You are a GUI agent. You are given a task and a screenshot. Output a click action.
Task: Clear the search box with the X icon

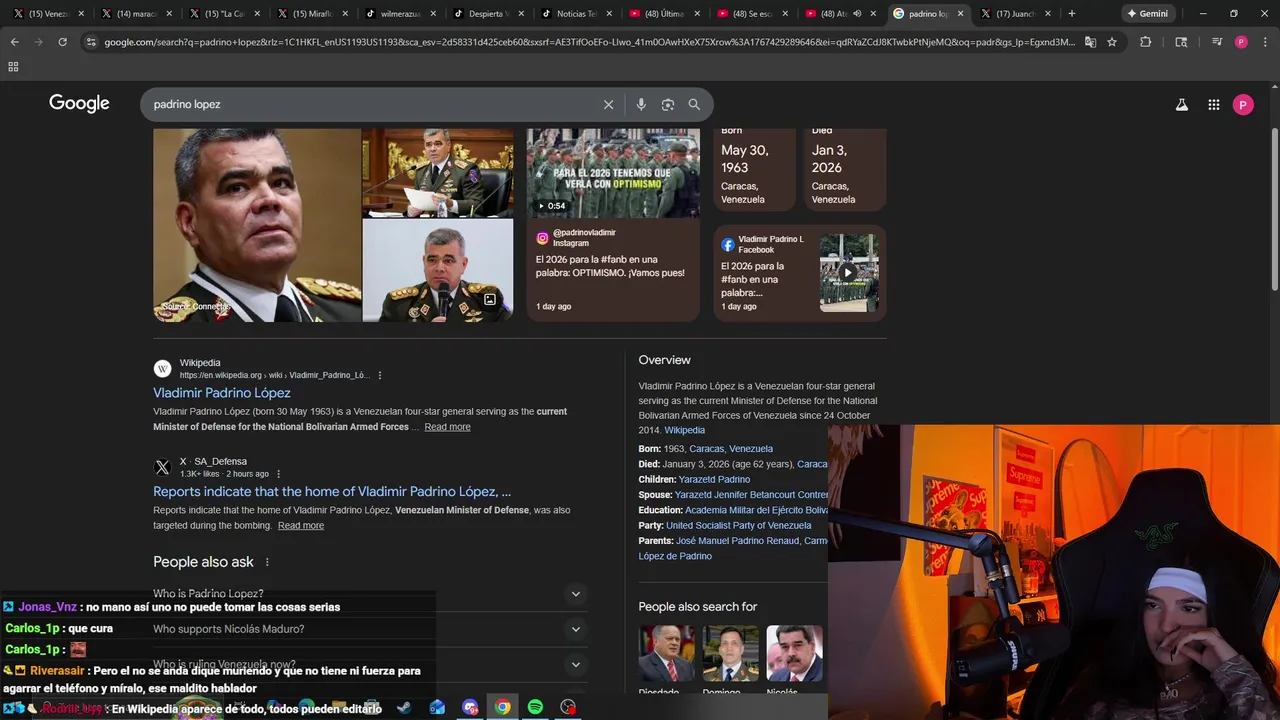[608, 104]
